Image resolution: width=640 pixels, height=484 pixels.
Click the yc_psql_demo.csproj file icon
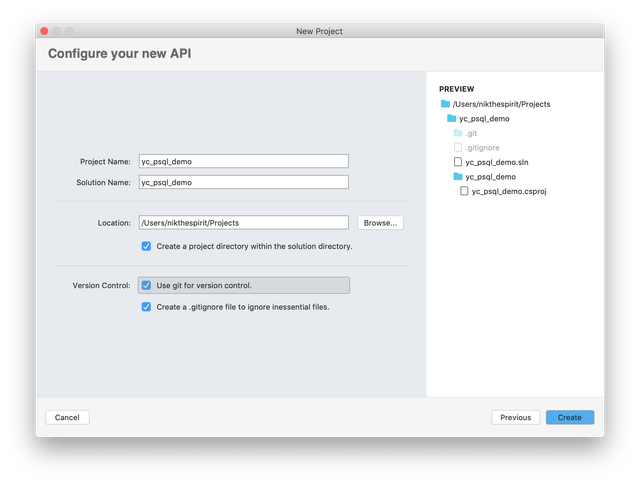(464, 190)
